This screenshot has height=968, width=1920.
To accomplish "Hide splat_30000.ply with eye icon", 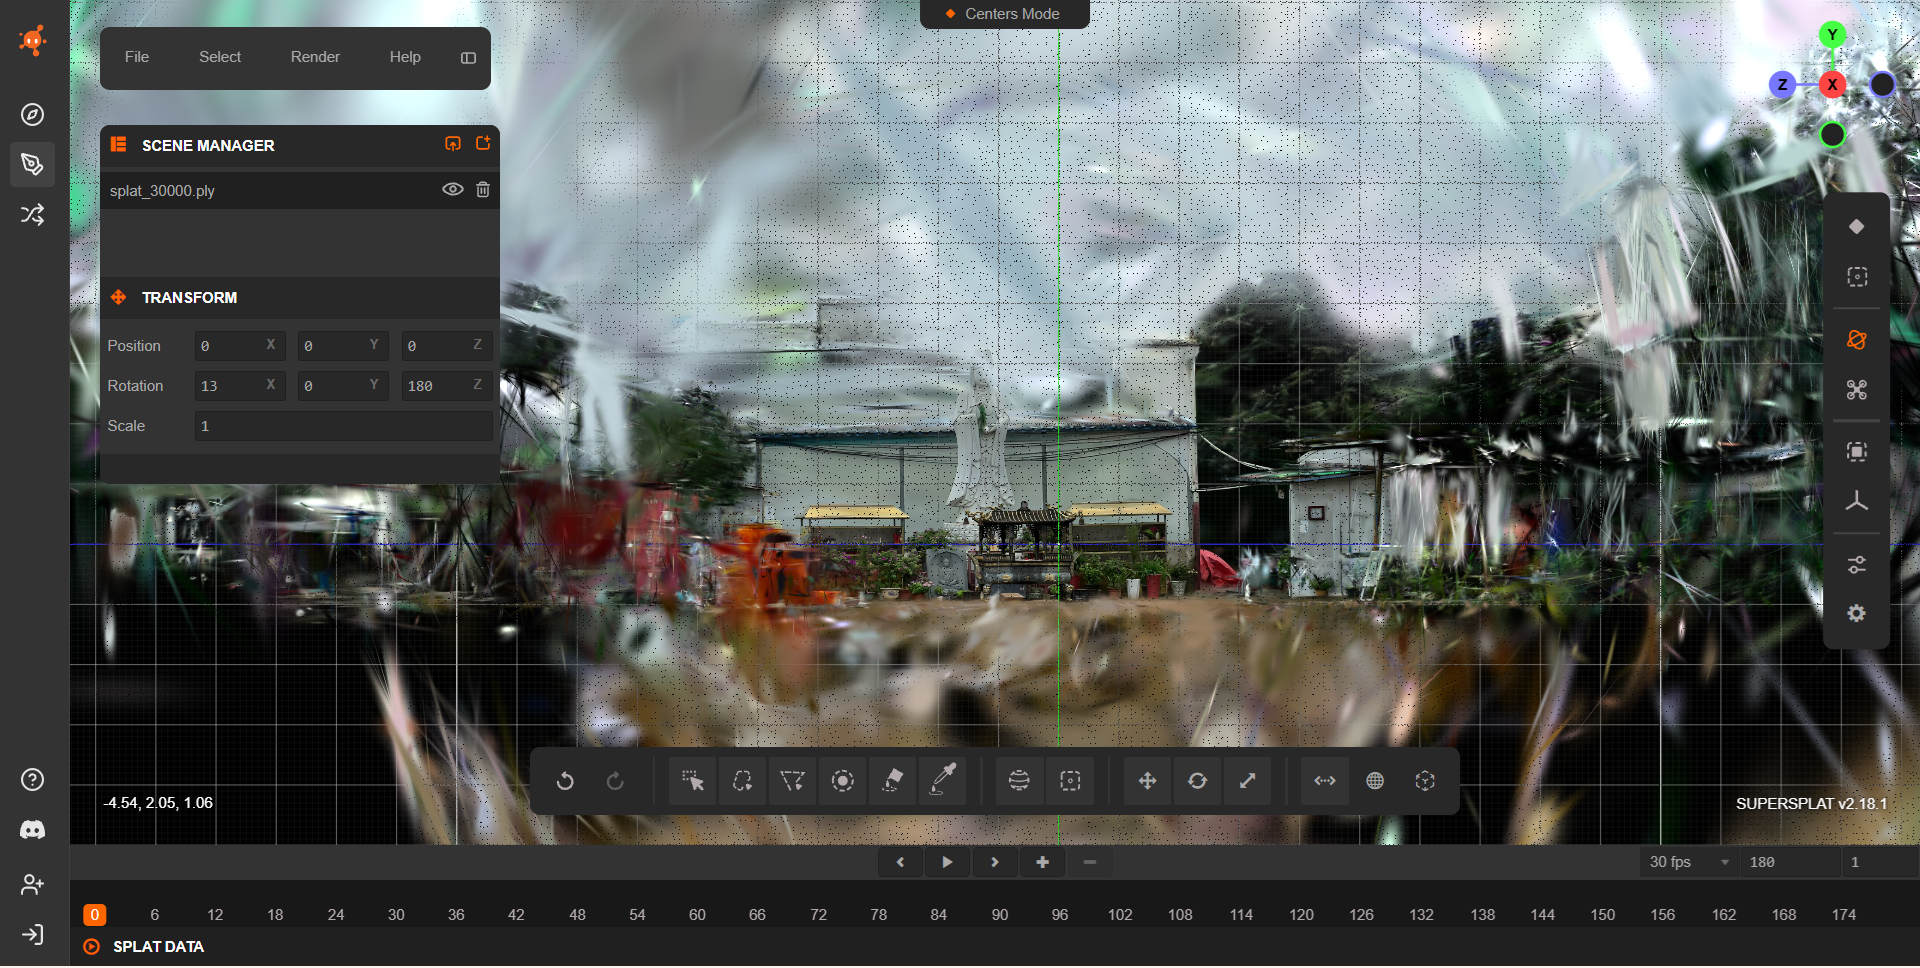I will (453, 190).
